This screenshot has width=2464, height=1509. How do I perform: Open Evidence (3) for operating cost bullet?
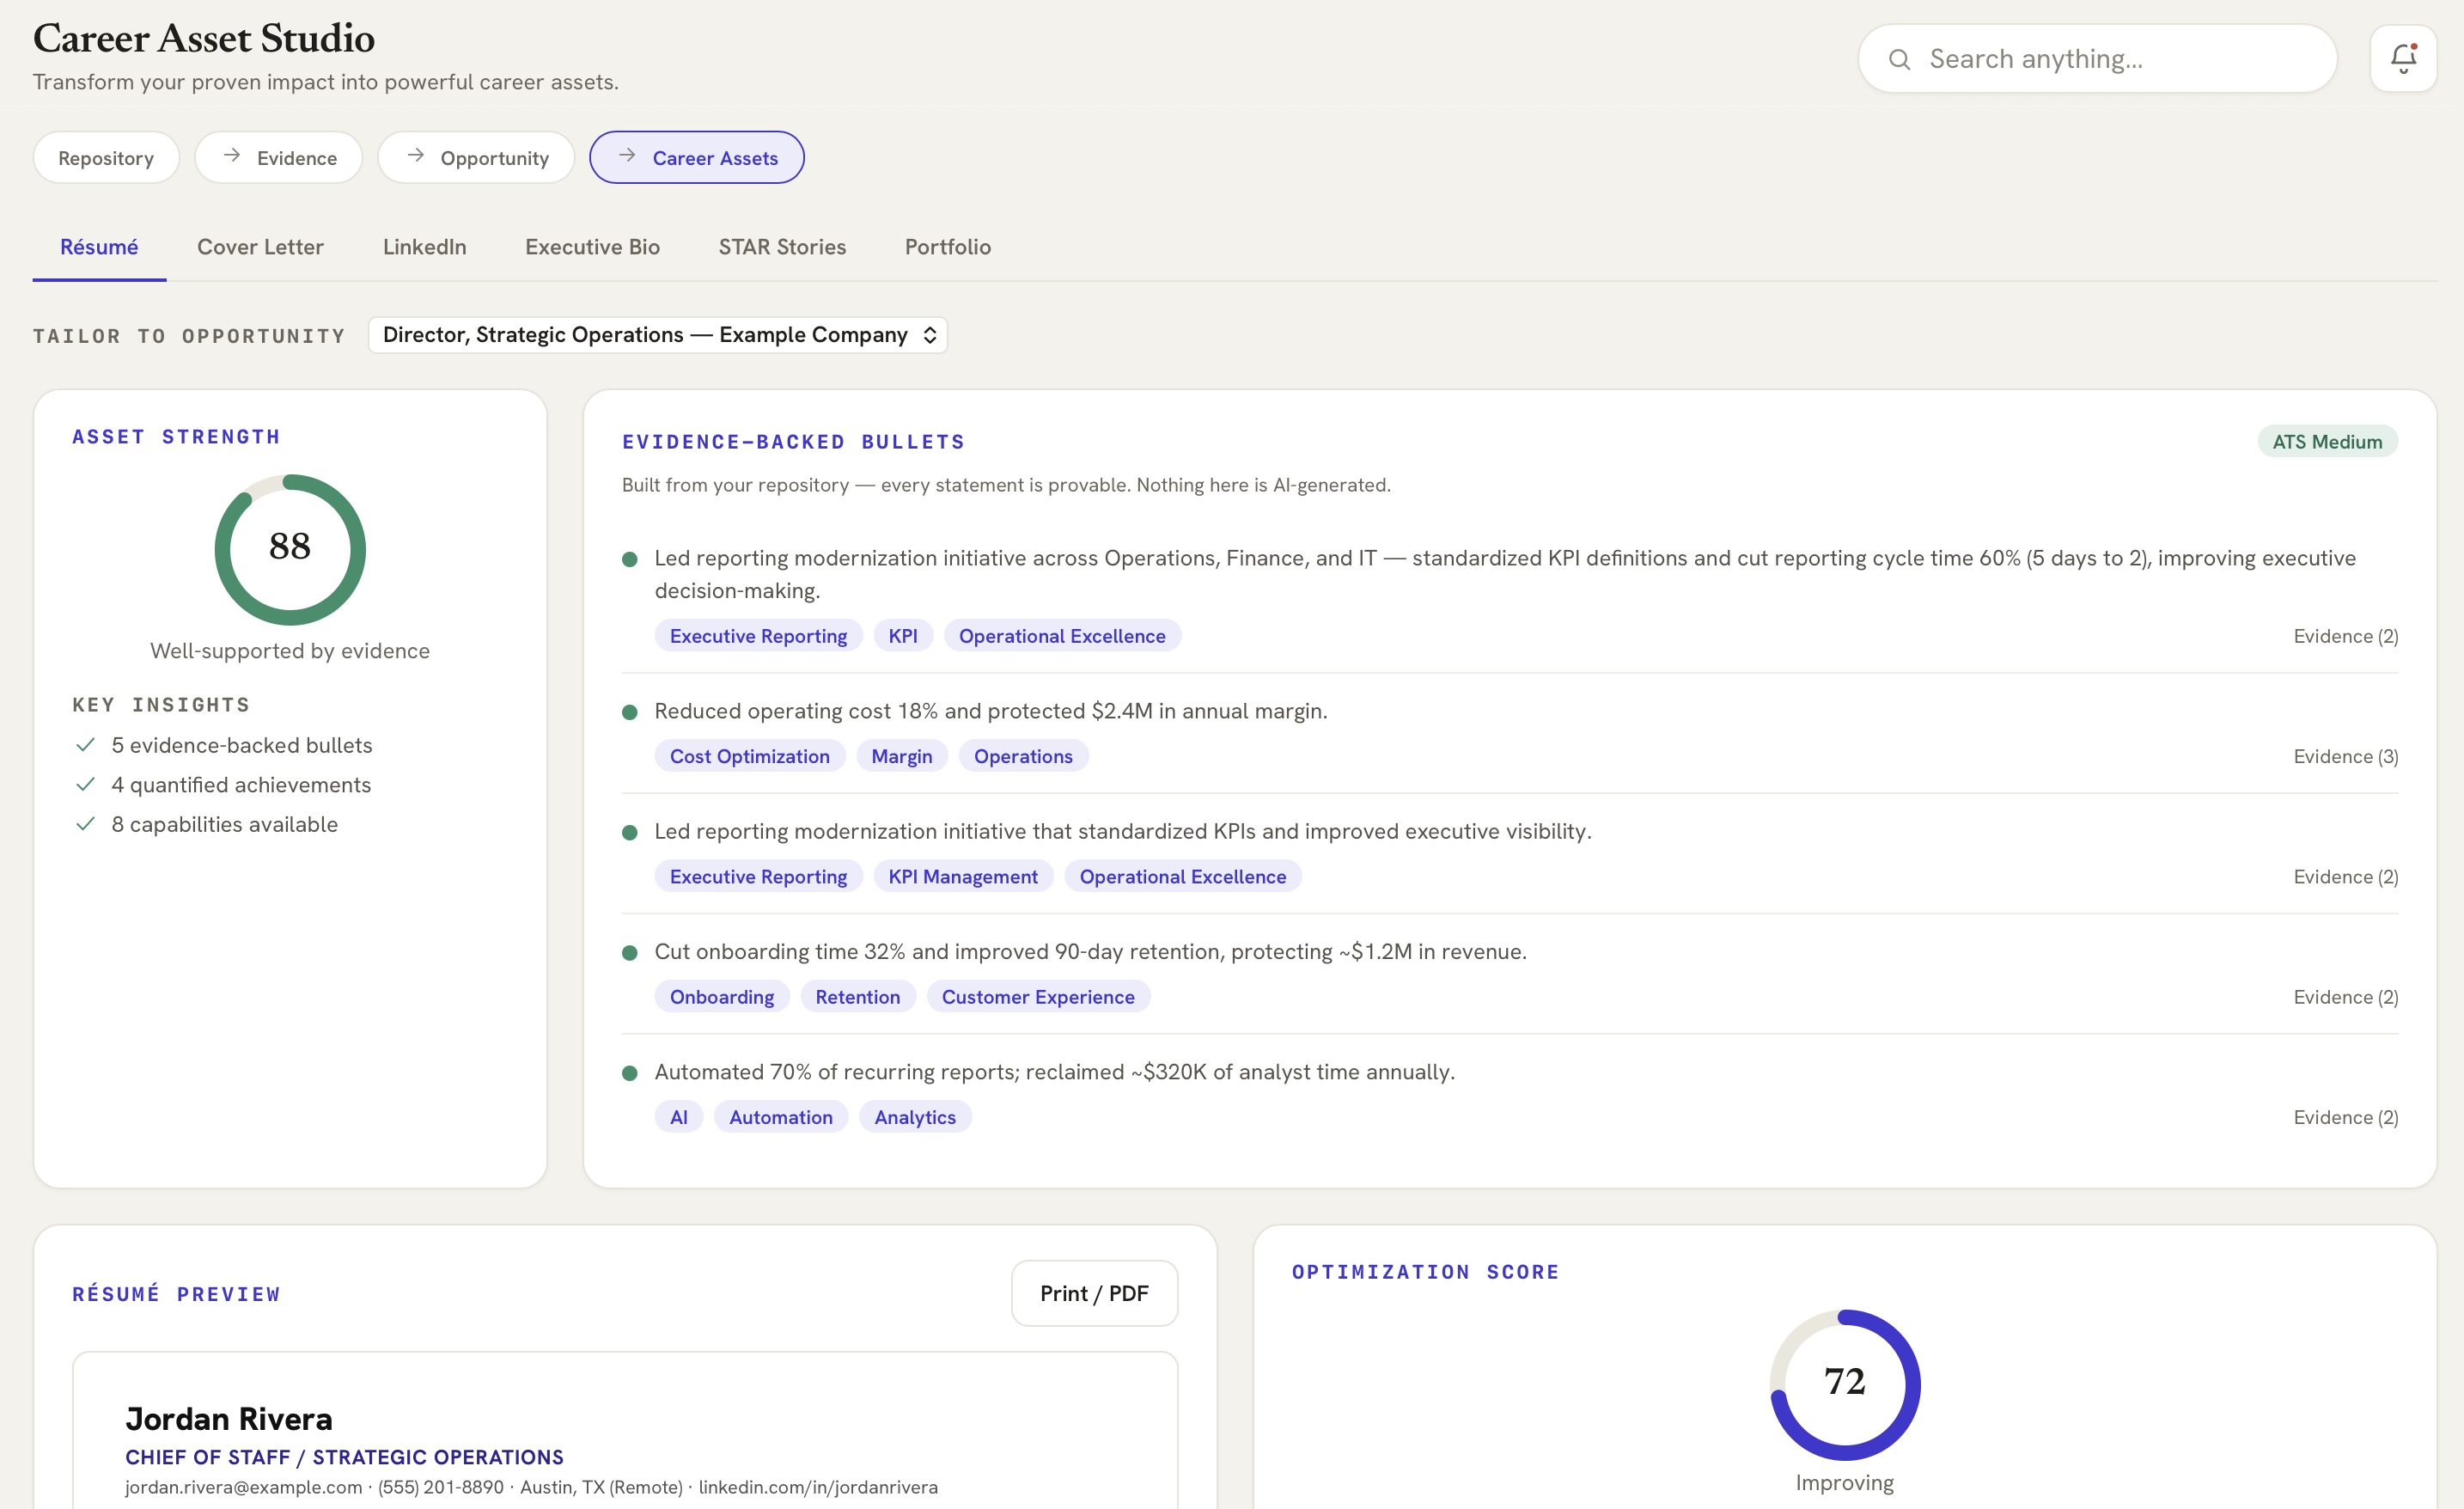pyautogui.click(x=2345, y=756)
